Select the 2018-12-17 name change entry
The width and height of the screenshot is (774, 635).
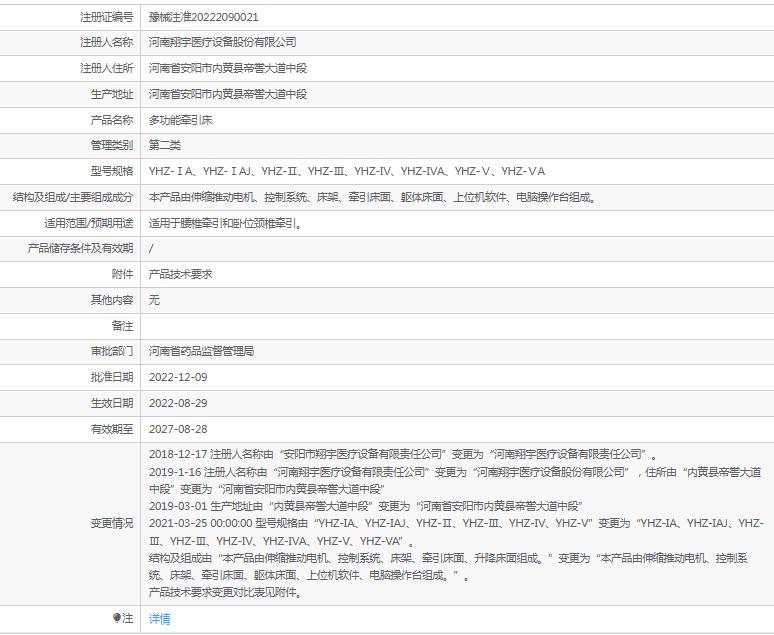(x=403, y=454)
